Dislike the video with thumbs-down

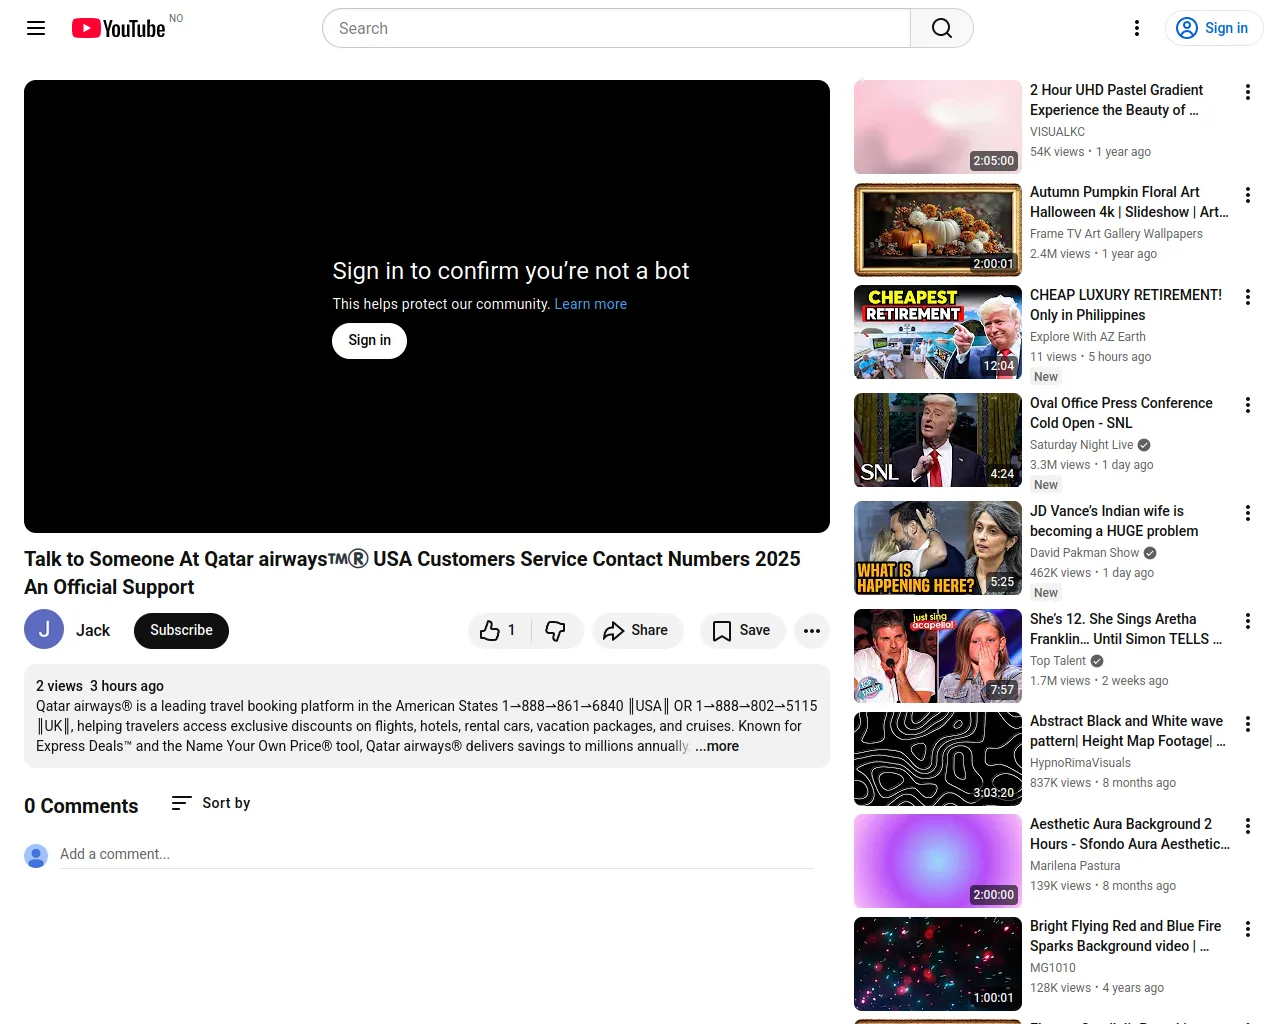click(x=556, y=631)
